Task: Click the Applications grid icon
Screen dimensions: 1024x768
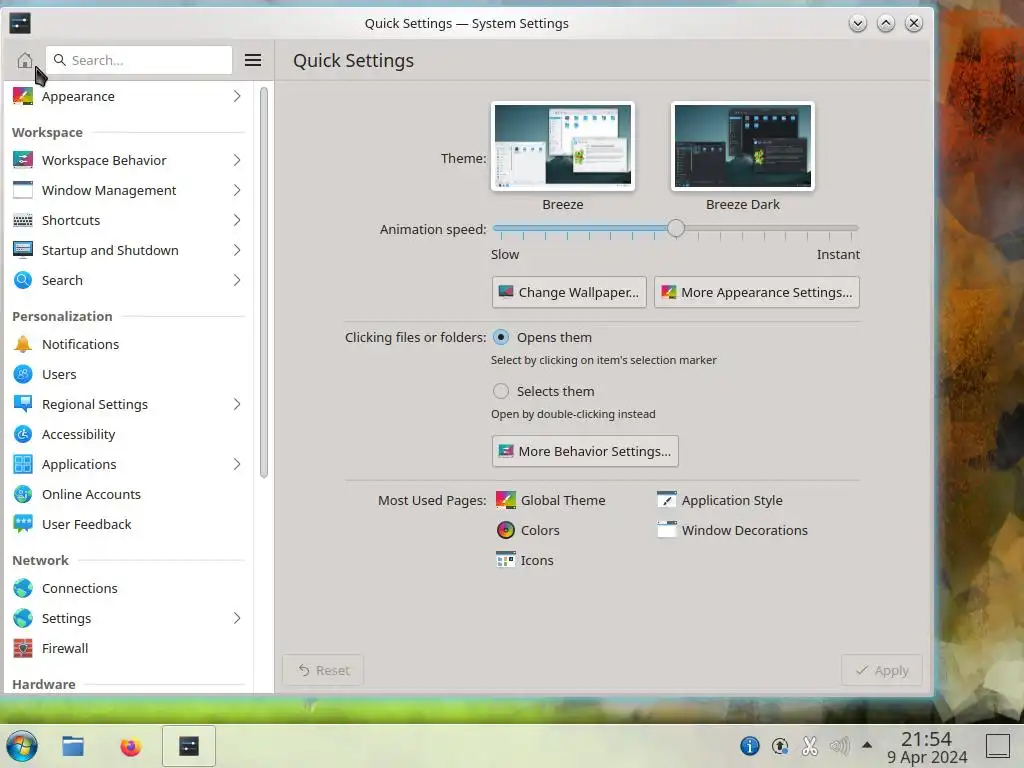Action: click(x=23, y=464)
